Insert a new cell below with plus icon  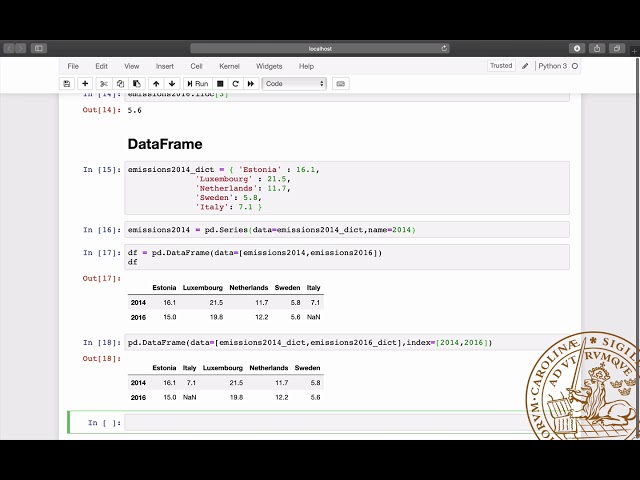[85, 84]
